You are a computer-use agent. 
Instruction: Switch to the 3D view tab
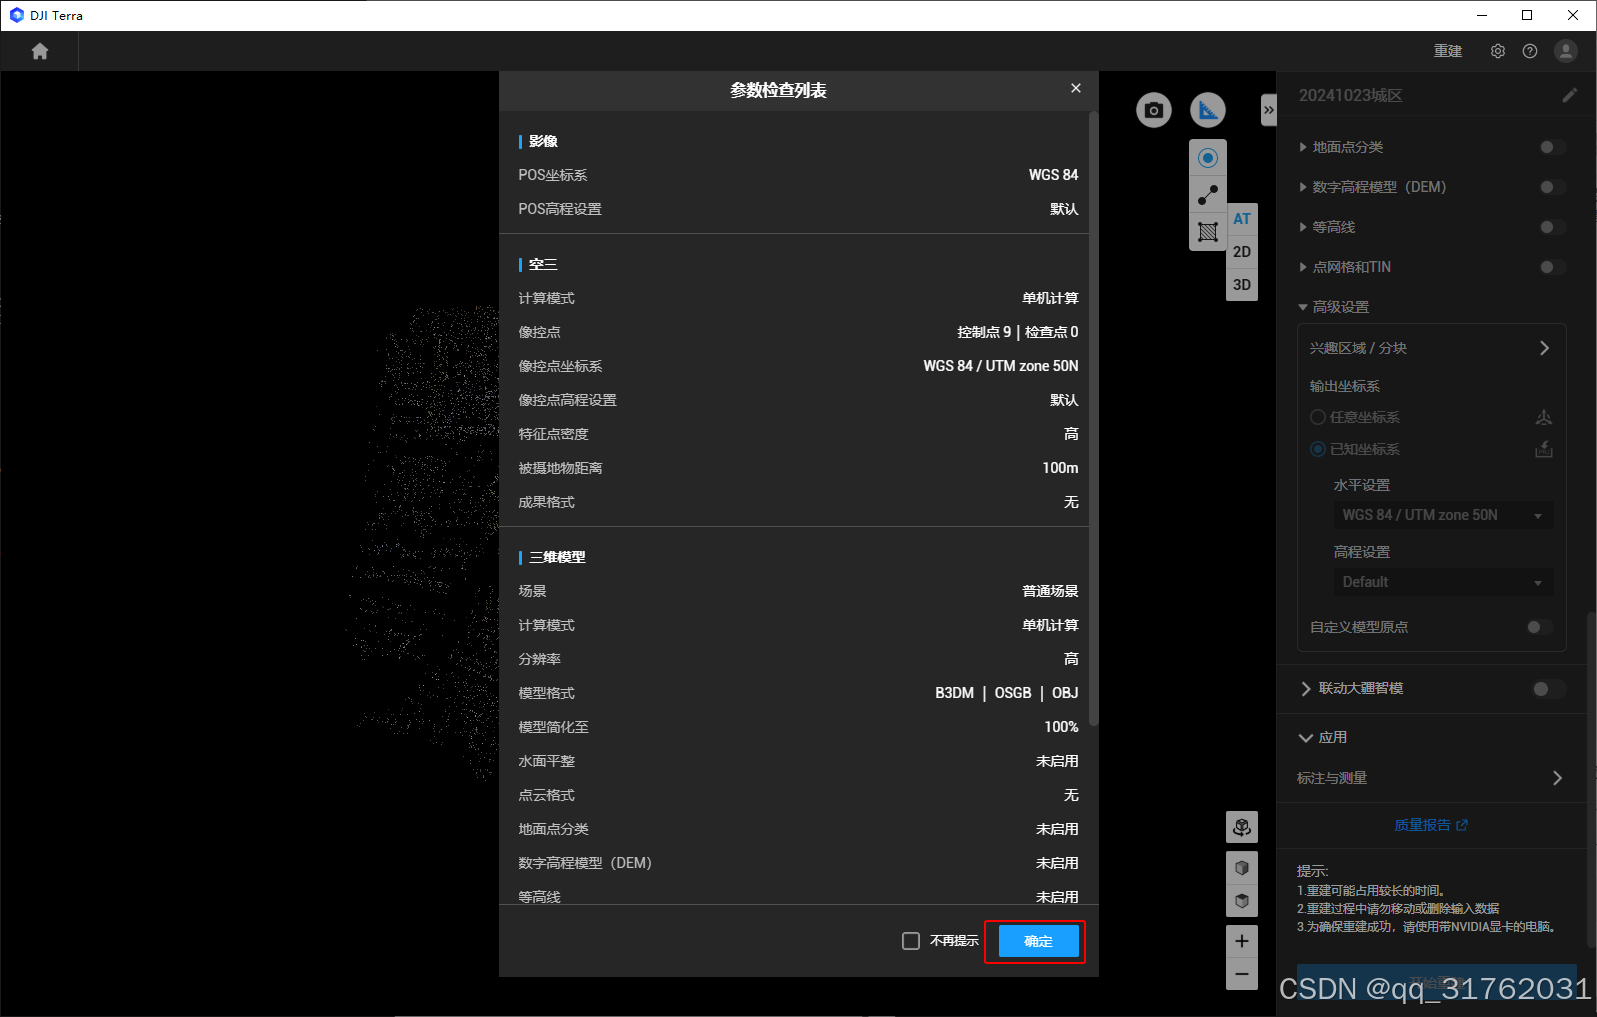point(1242,285)
